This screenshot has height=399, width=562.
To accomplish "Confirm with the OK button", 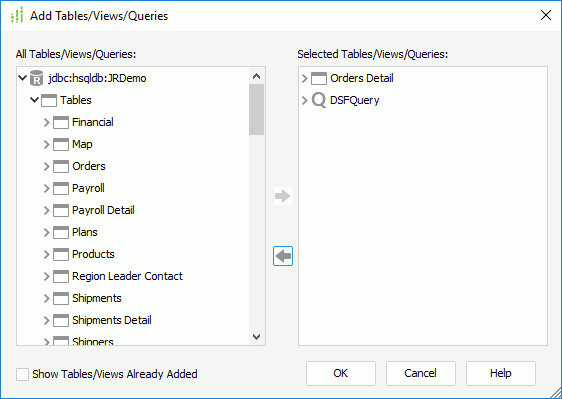I will point(341,373).
